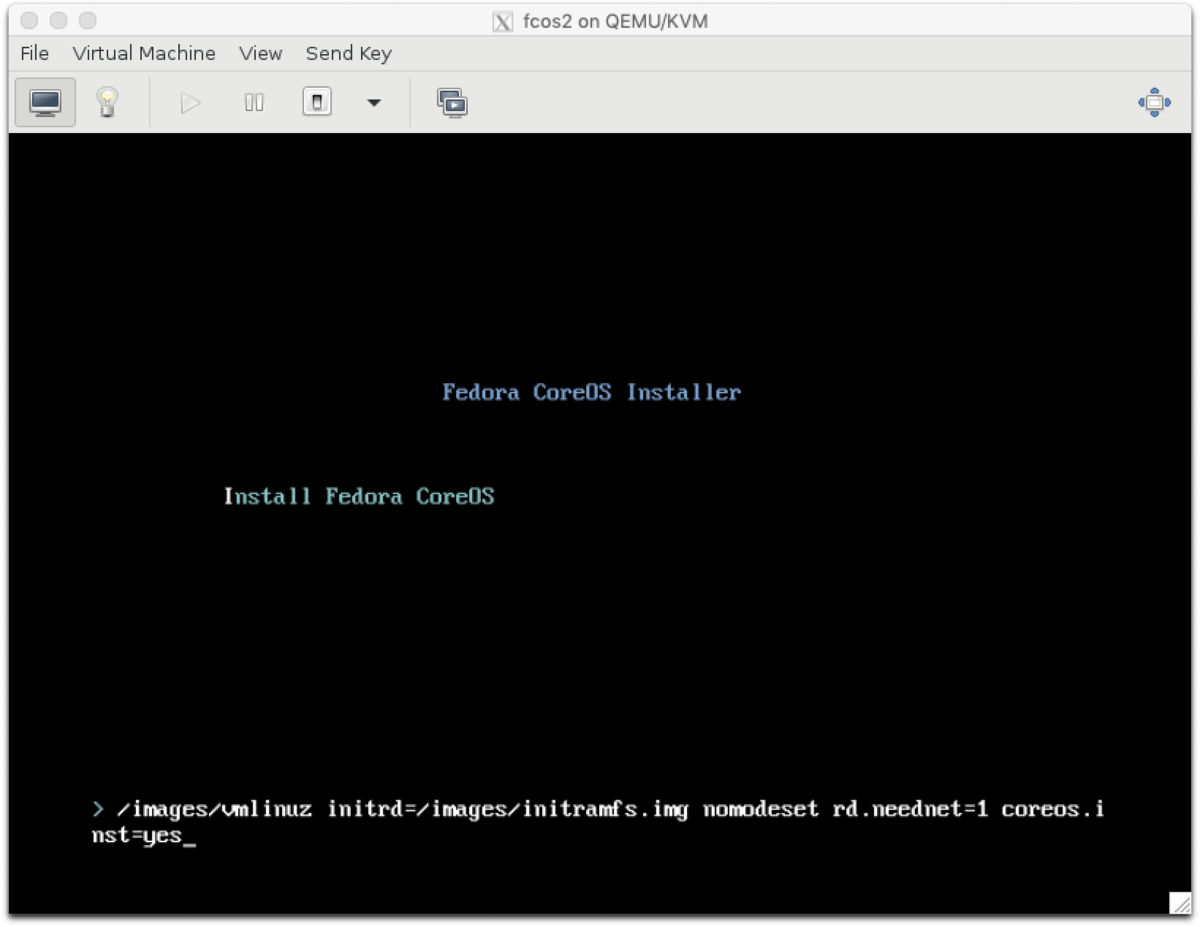Close the fcos2 window
Viewport: 1200px width, 927px height.
click(30, 20)
